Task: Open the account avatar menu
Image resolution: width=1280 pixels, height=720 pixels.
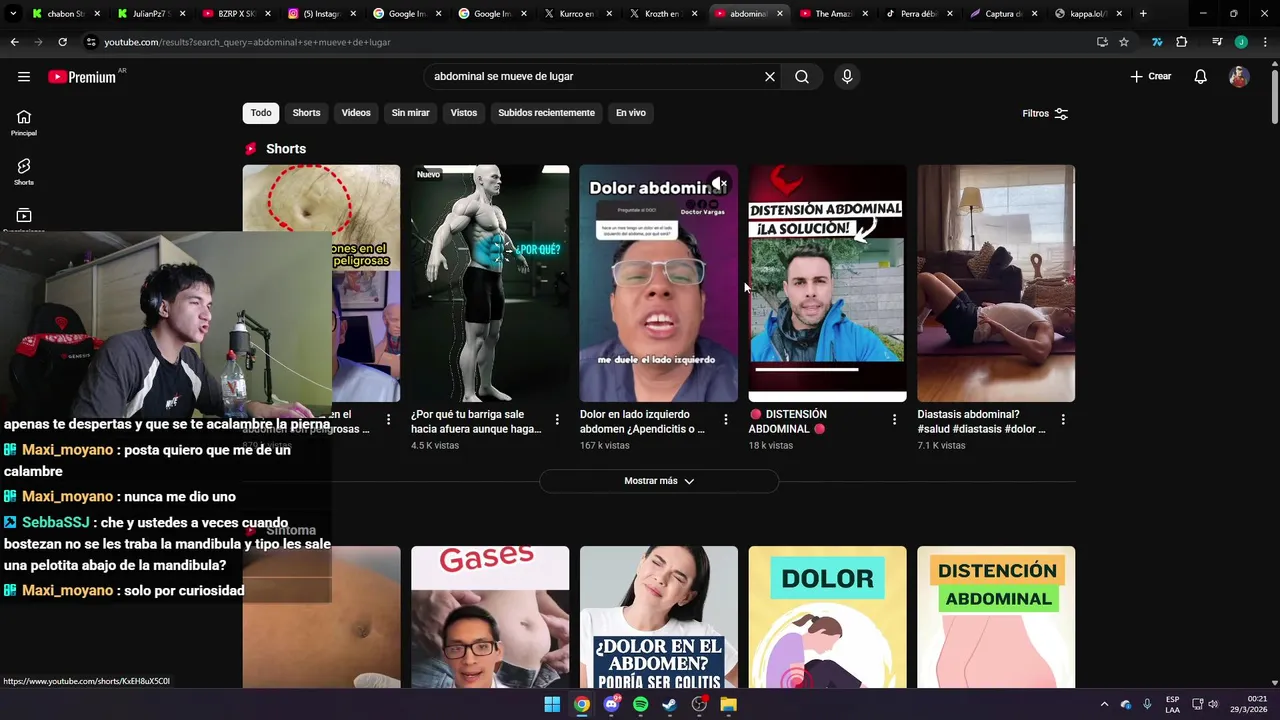Action: click(x=1239, y=76)
